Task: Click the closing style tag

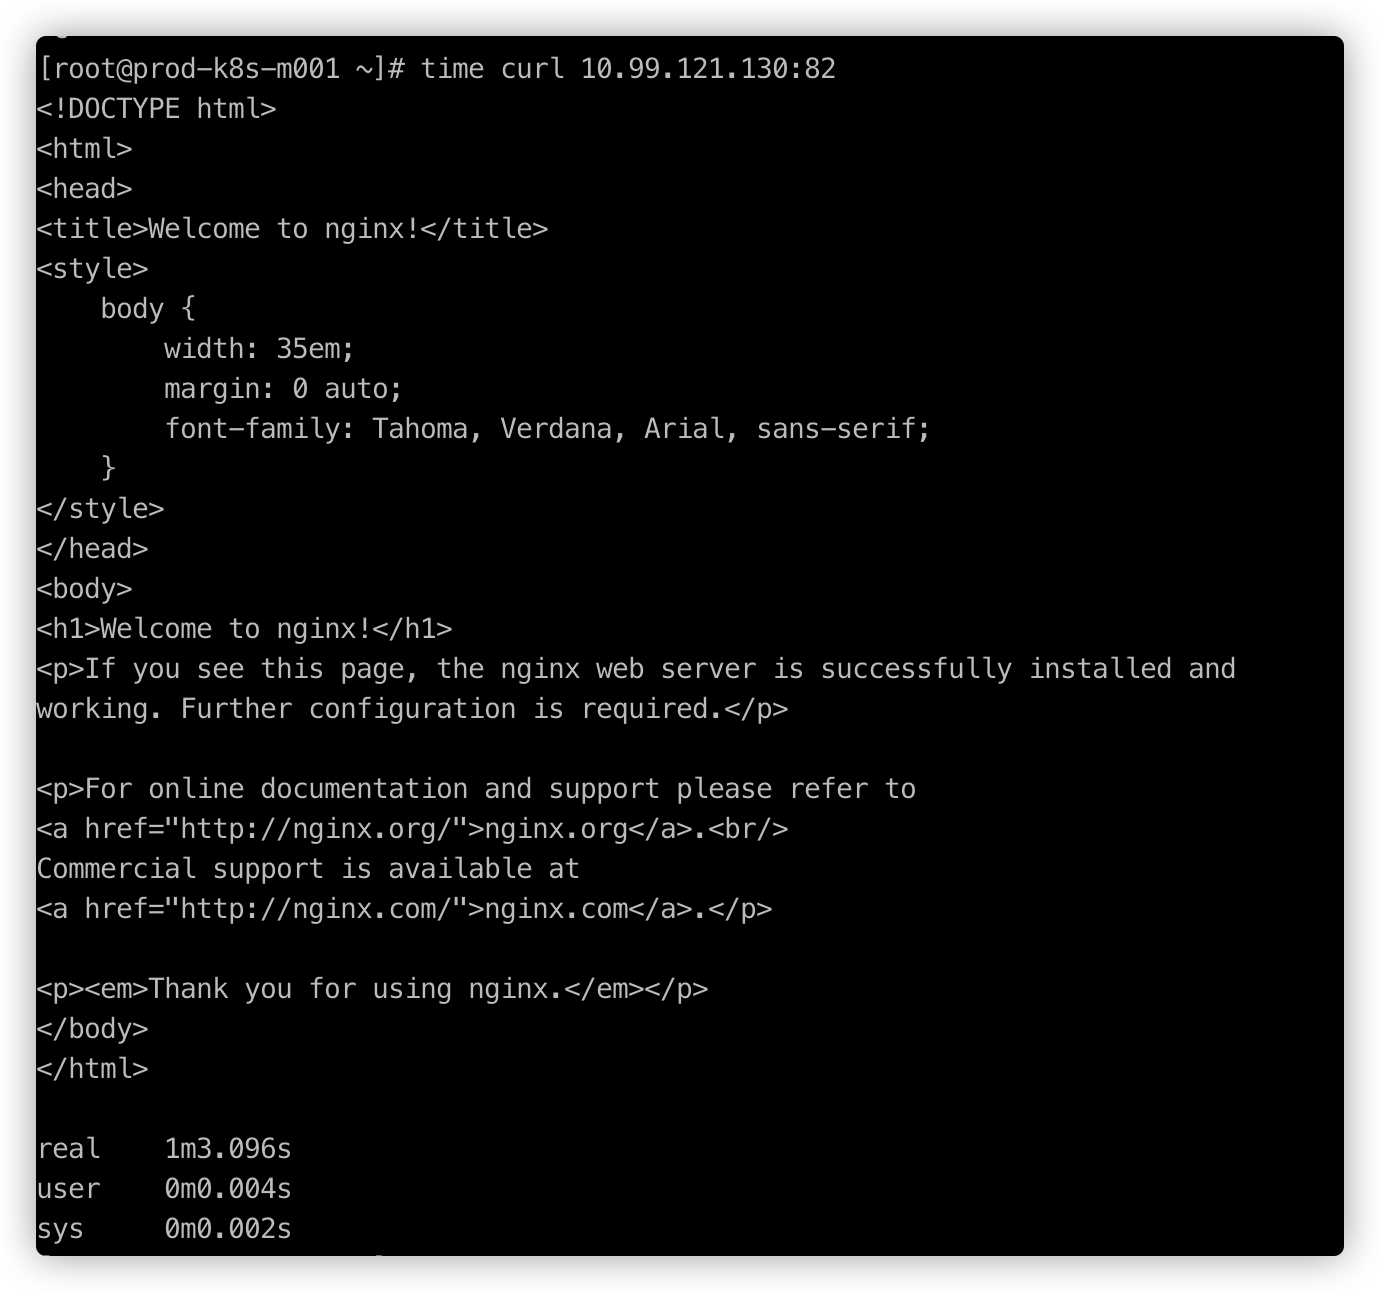Action: pos(100,509)
